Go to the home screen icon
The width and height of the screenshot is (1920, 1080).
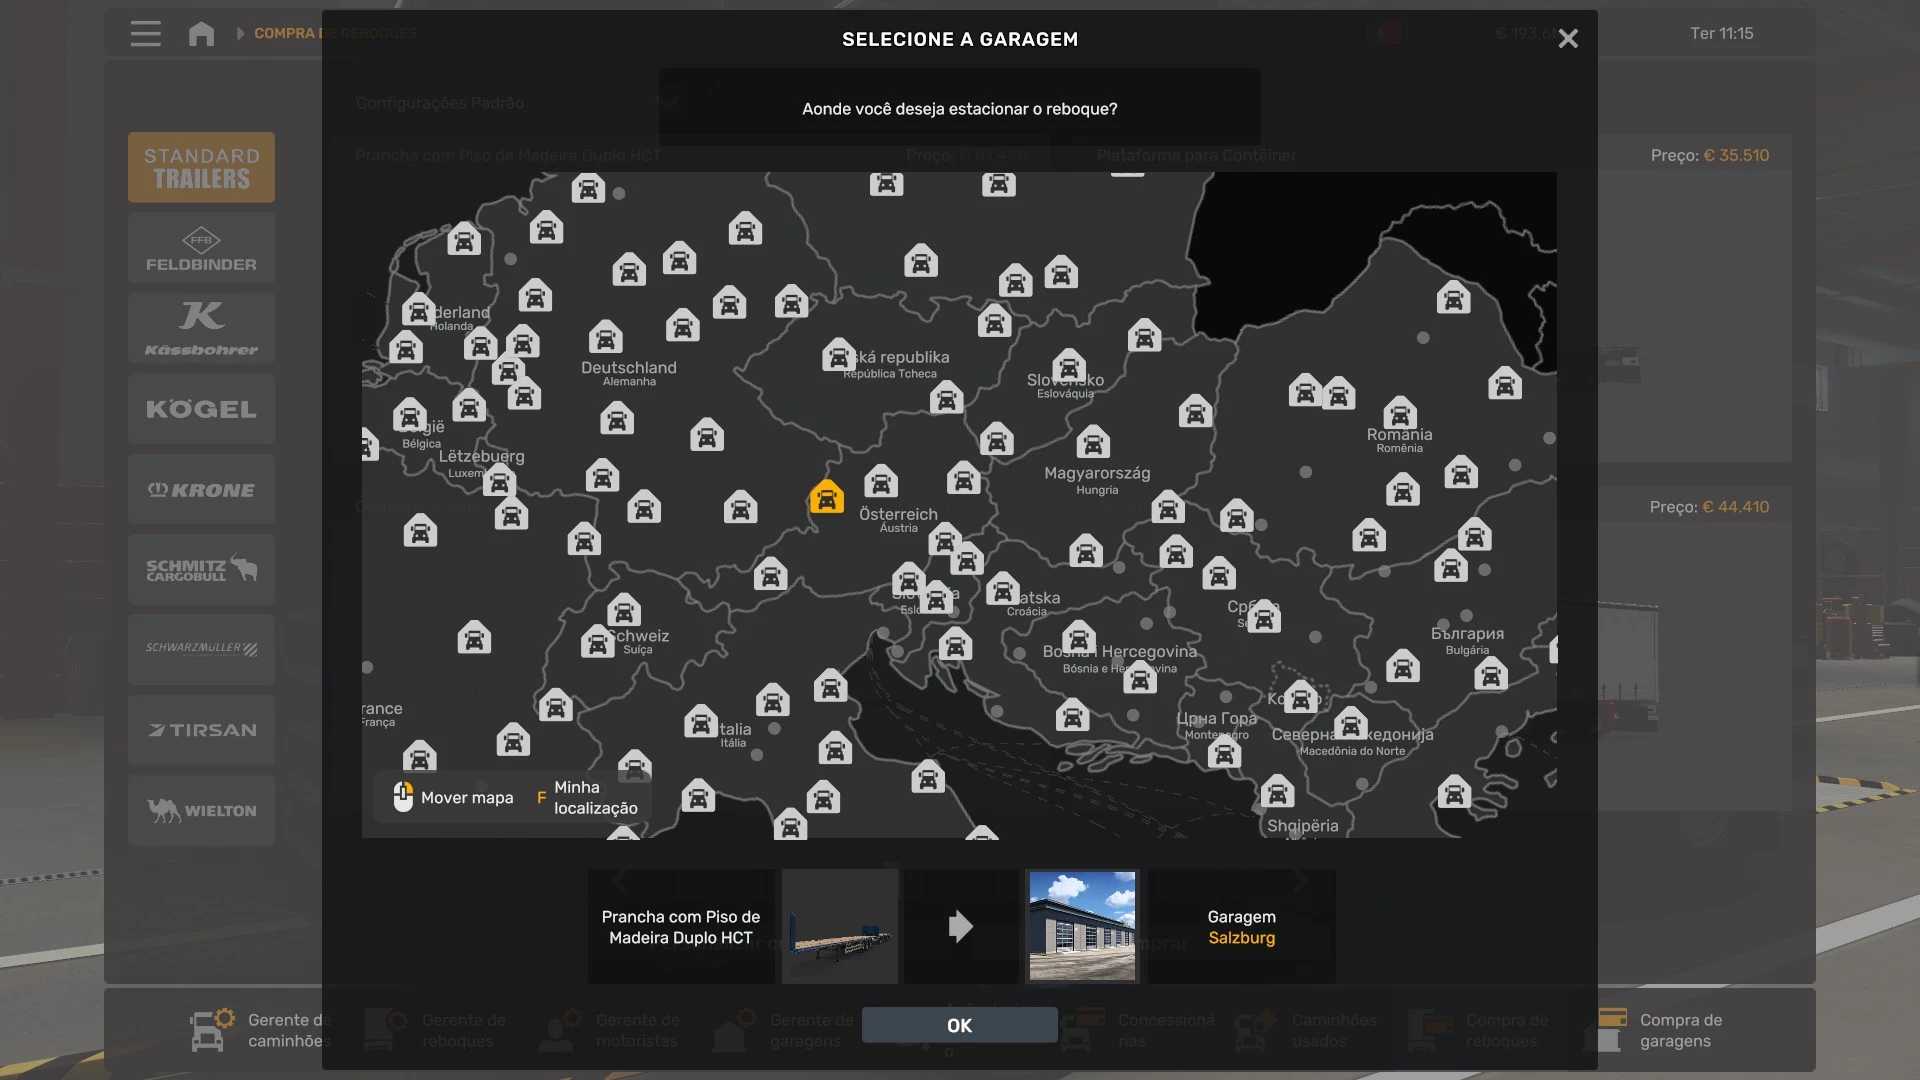[201, 33]
